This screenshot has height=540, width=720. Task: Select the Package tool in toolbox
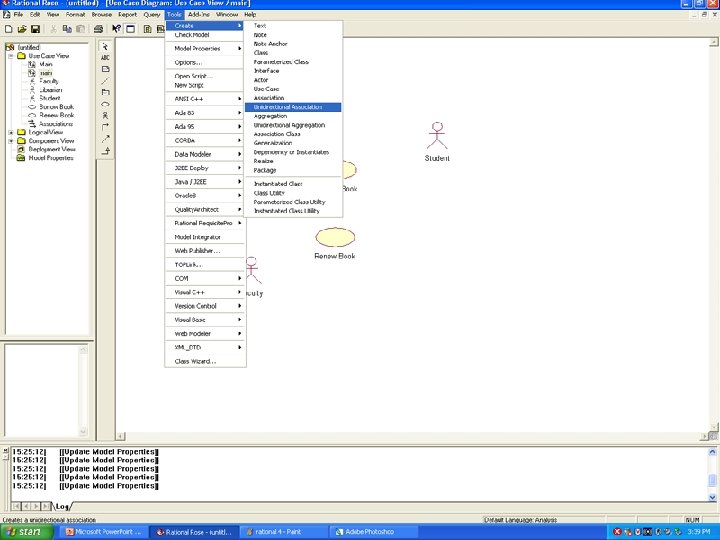point(105,92)
